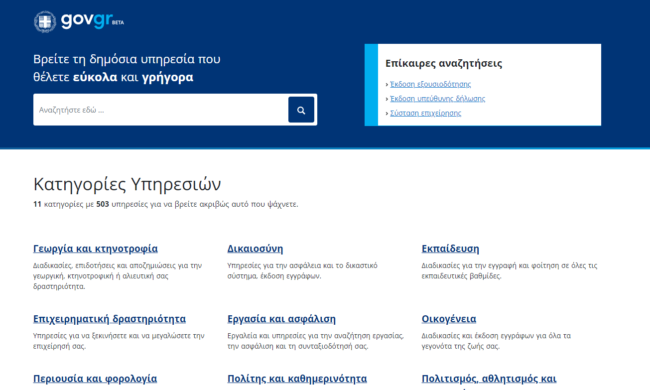This screenshot has width=650, height=390.
Task: Open the 'Σύσταση επιχείρησης' link
Action: [x=425, y=113]
